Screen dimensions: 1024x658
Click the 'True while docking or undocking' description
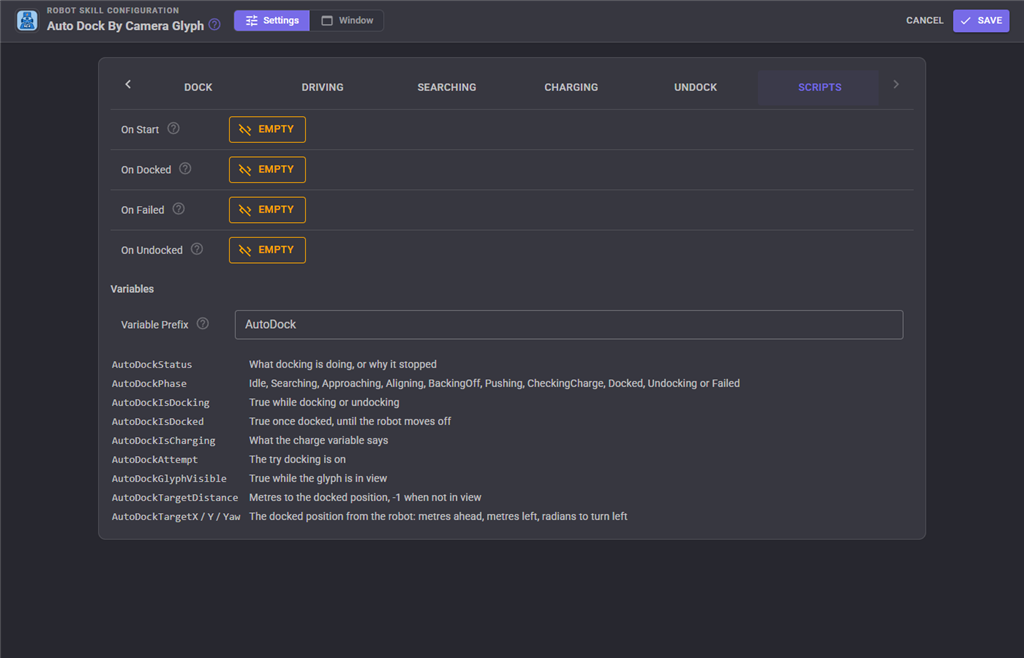pyautogui.click(x=324, y=402)
